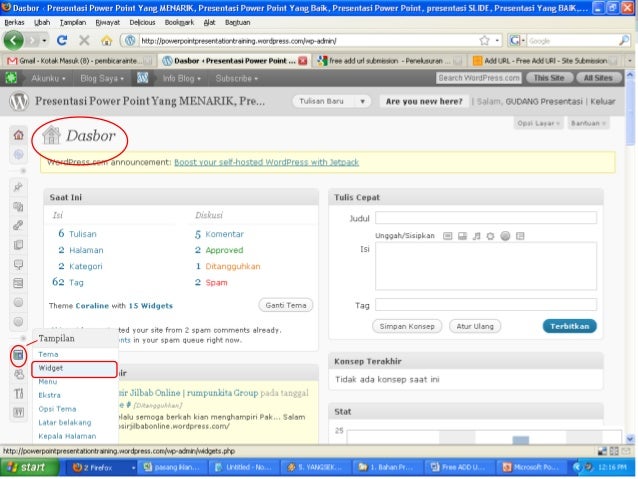Open the Settings sidebar icon

tap(18, 412)
